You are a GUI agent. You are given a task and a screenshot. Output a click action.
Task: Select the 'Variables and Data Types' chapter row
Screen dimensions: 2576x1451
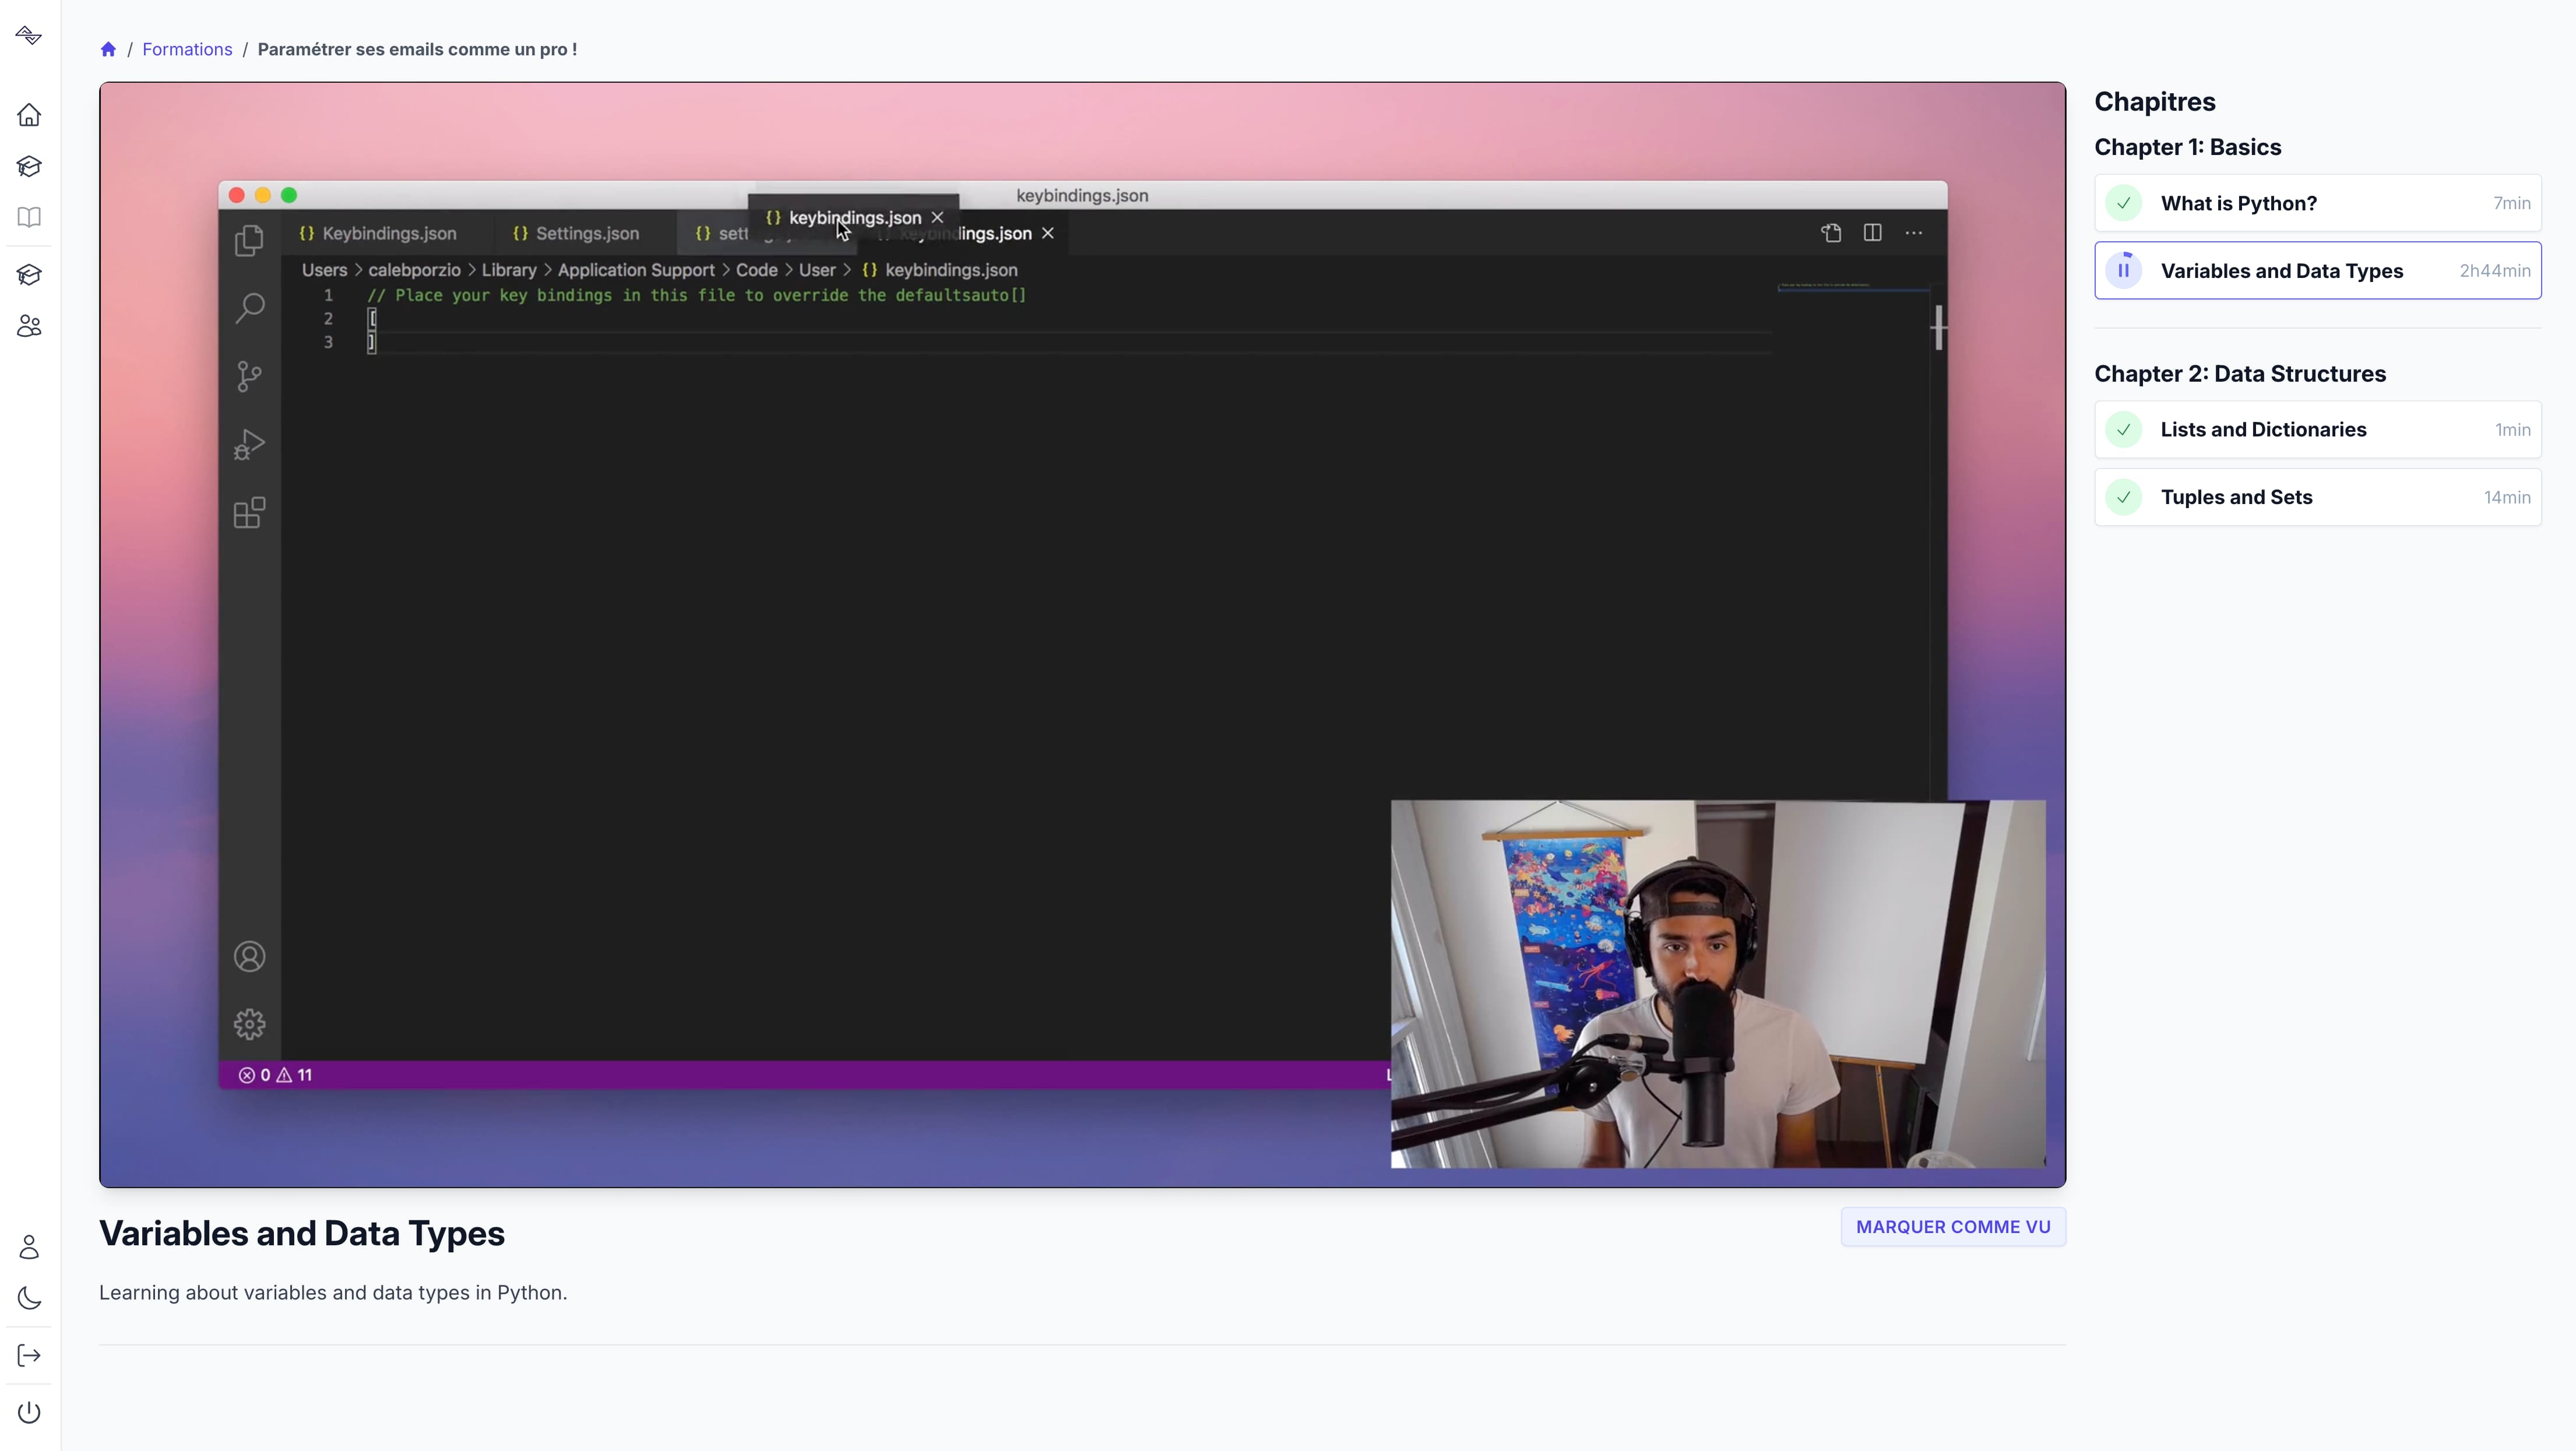pyautogui.click(x=2318, y=271)
